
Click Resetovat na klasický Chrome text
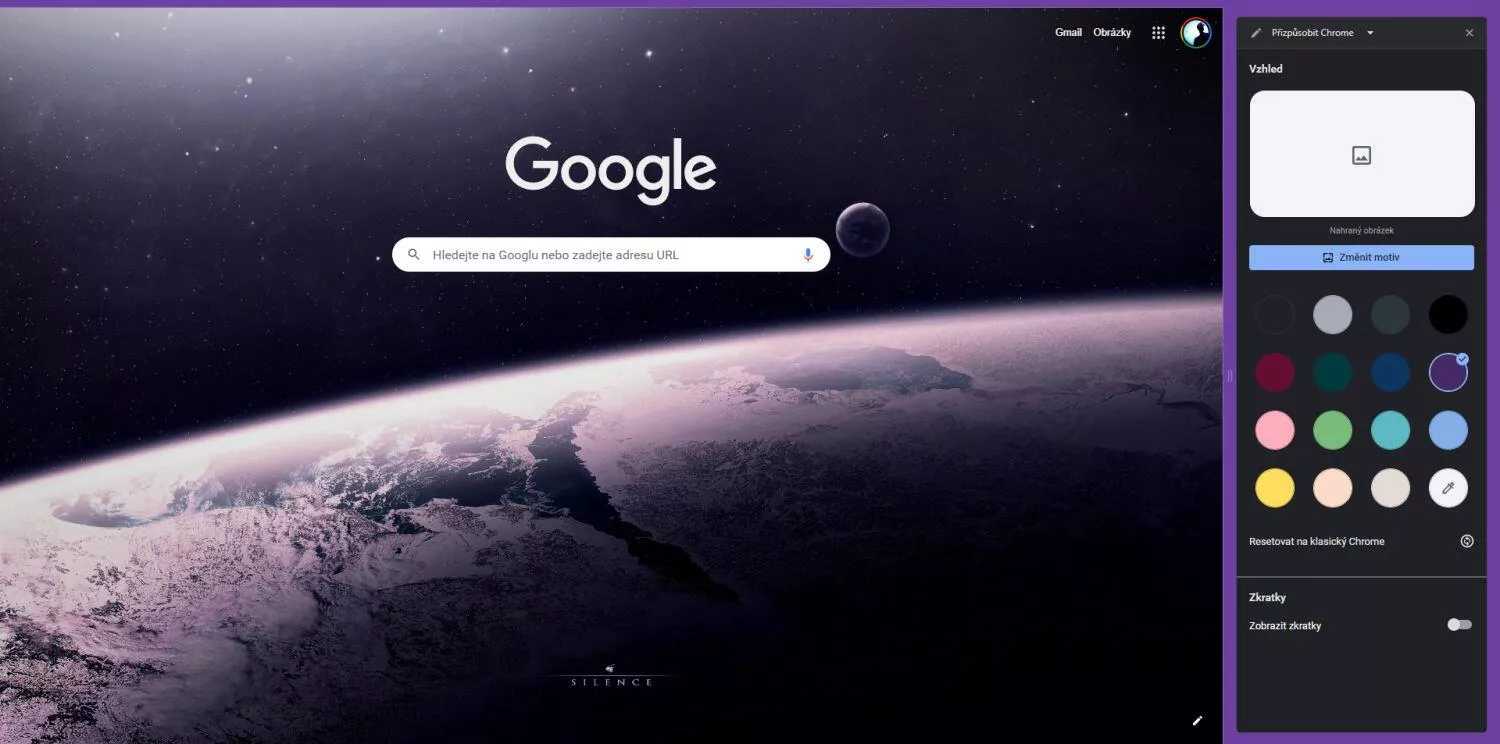point(1316,541)
